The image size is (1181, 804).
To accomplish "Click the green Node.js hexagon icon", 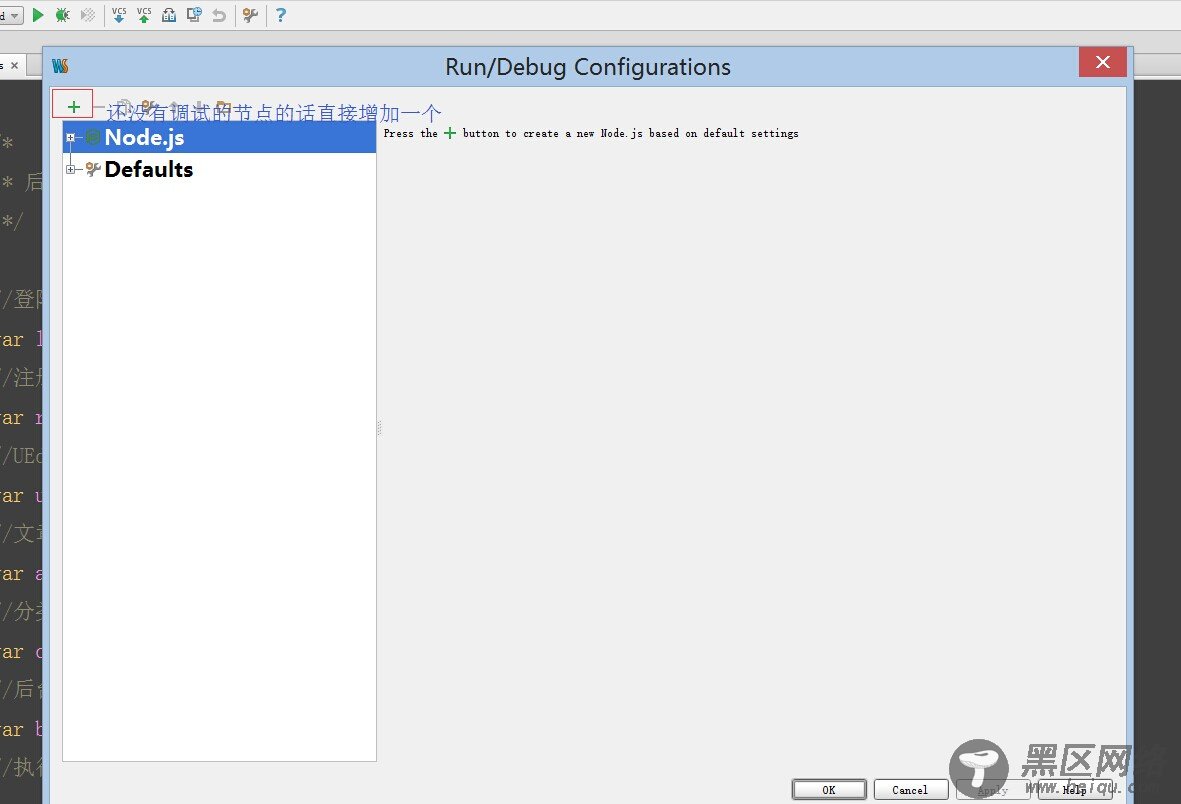I will [x=93, y=137].
